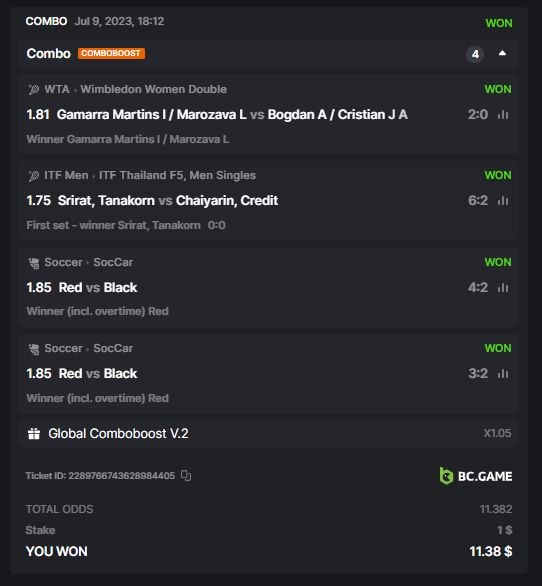Image resolution: width=542 pixels, height=586 pixels.
Task: Copy the Ticket ID with copy icon
Action: [x=186, y=475]
